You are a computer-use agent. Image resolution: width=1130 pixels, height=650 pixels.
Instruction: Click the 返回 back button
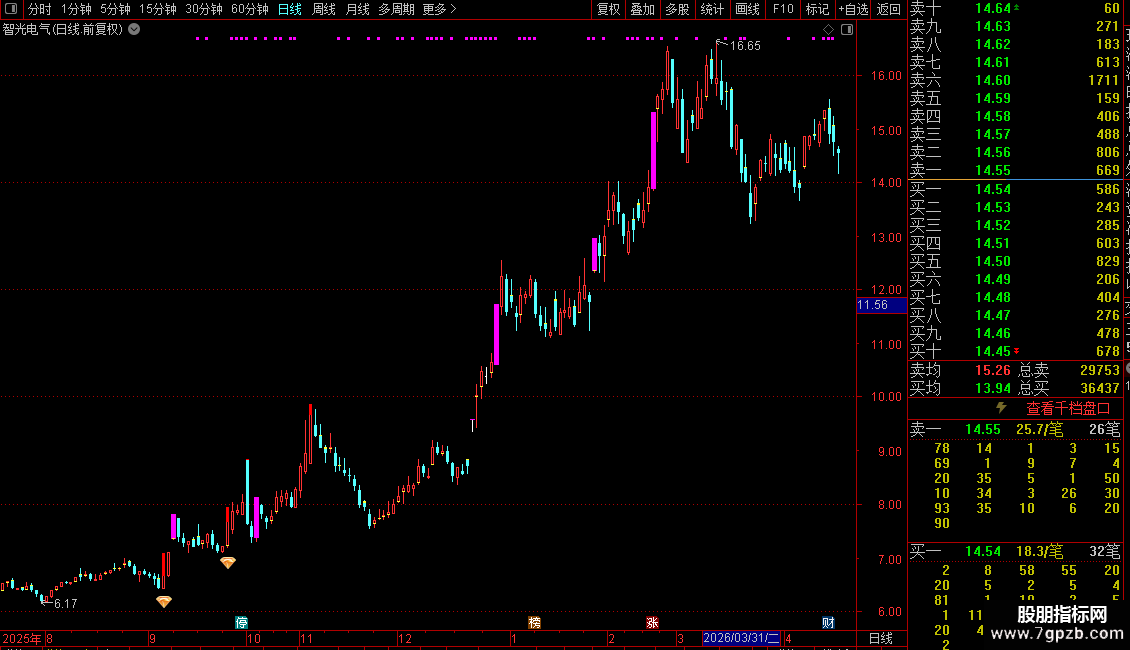(889, 9)
